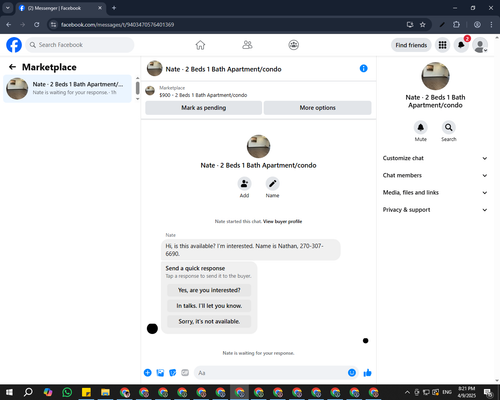The height and width of the screenshot is (400, 500).
Task: Click the Messenger browser tab
Action: point(60,8)
